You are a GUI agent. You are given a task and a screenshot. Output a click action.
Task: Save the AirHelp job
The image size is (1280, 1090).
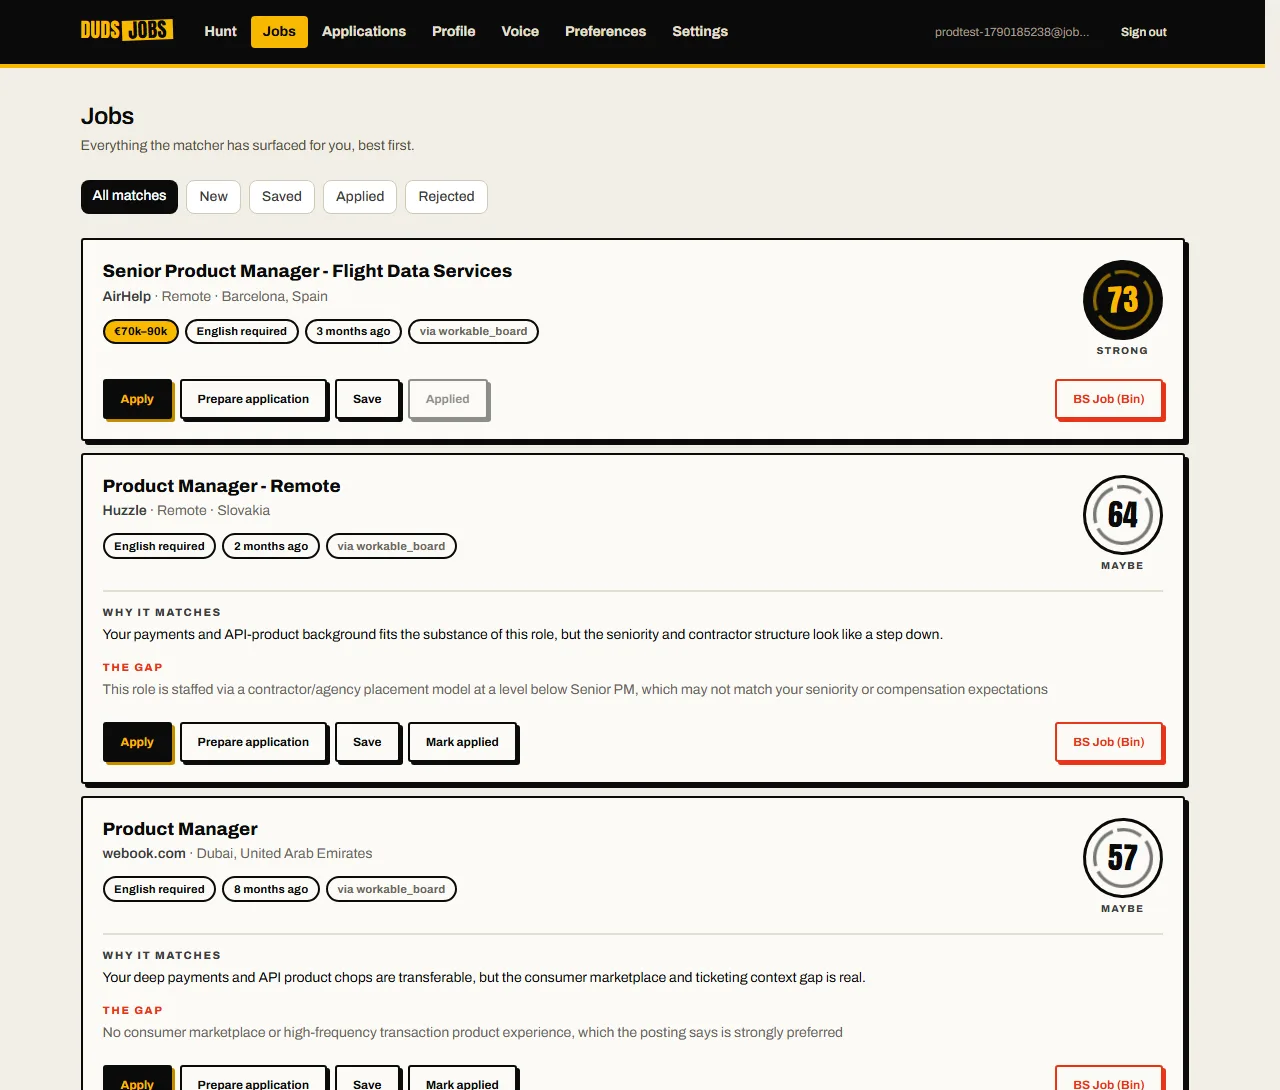pyautogui.click(x=367, y=399)
